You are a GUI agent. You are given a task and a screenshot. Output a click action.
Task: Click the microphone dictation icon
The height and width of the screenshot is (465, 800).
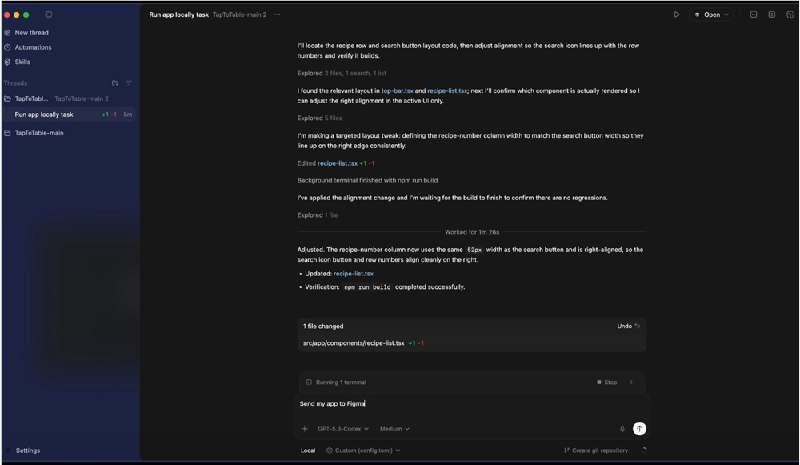[x=622, y=429]
